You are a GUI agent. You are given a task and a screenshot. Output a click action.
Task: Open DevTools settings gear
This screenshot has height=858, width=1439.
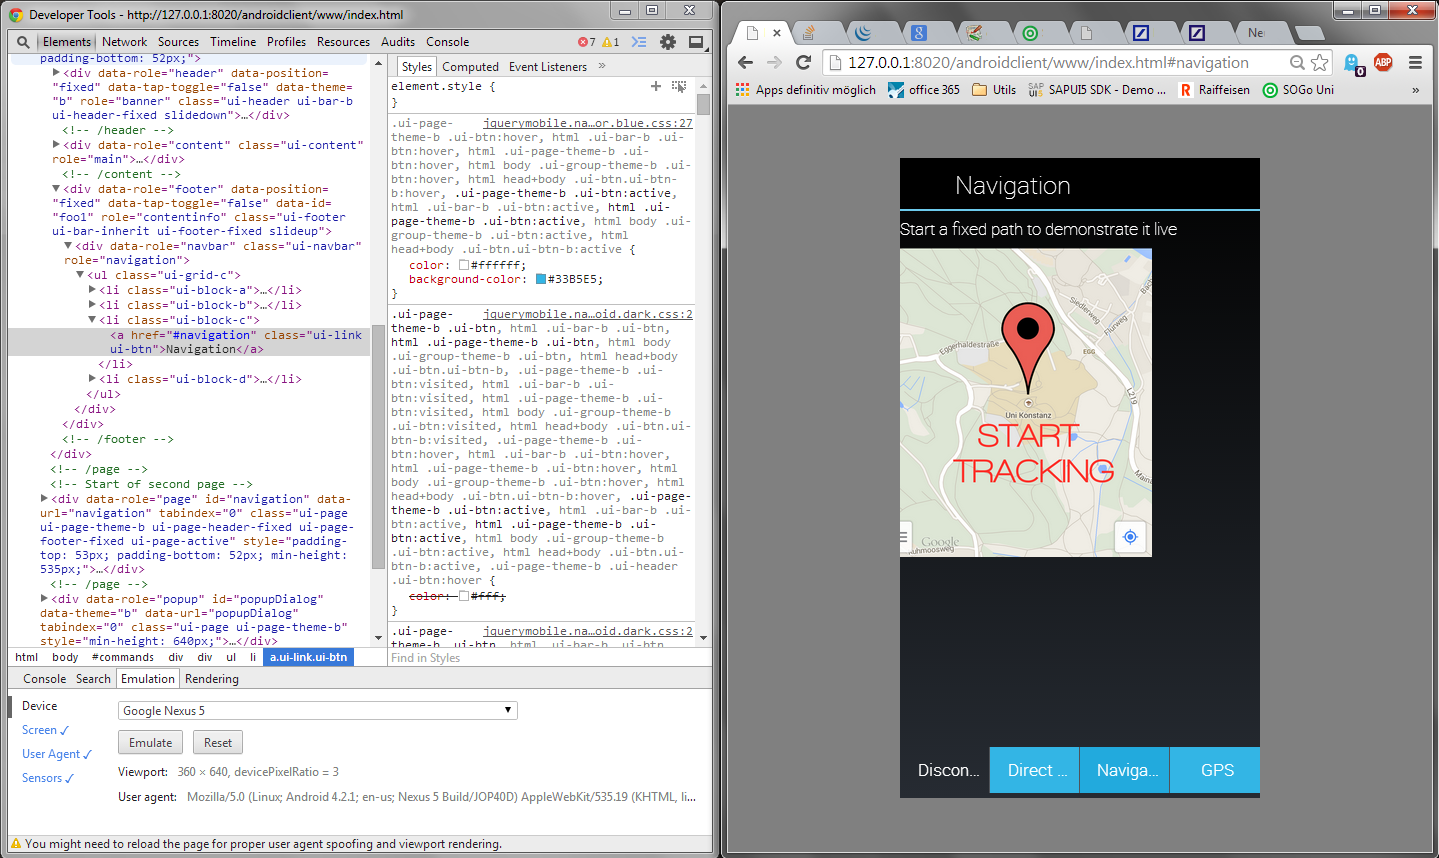click(668, 42)
